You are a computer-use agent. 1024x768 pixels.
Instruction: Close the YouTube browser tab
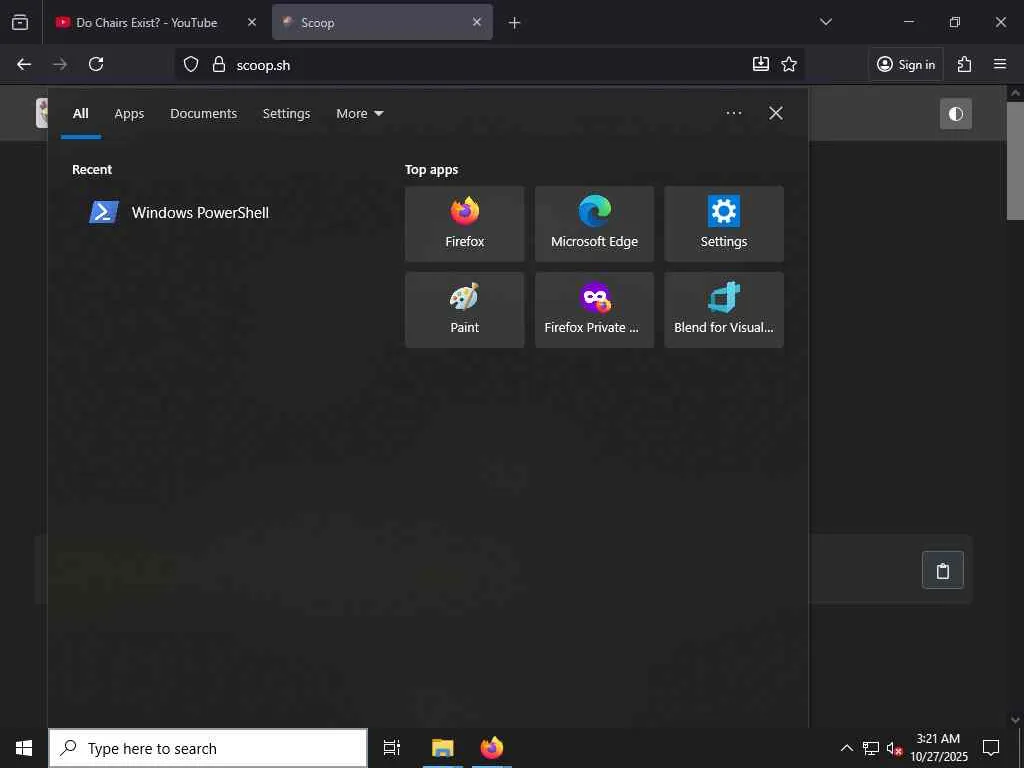pos(251,22)
